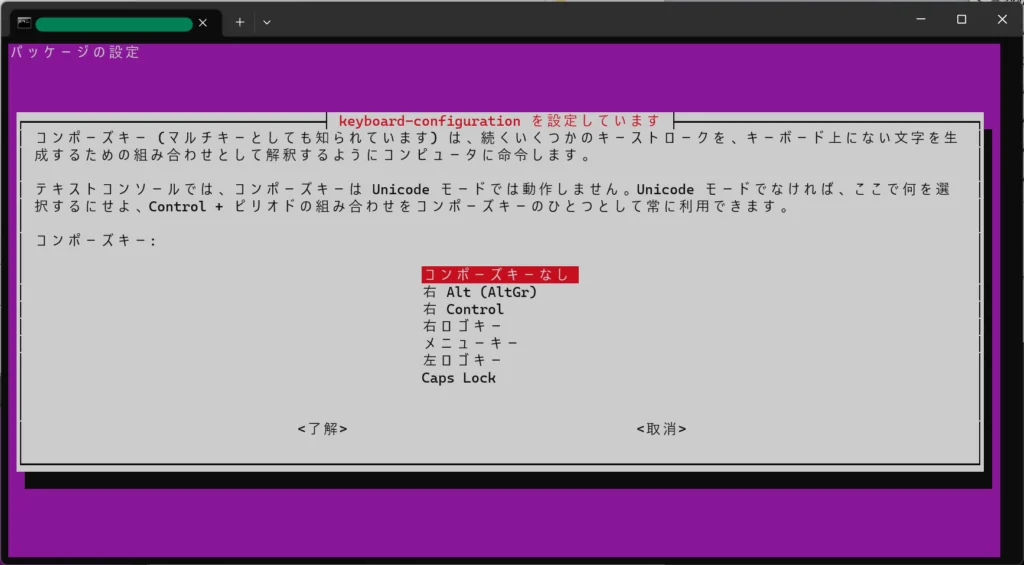Viewport: 1024px width, 565px height.
Task: Choose 右 Alt (AltGr) as compose key
Action: 480,293
